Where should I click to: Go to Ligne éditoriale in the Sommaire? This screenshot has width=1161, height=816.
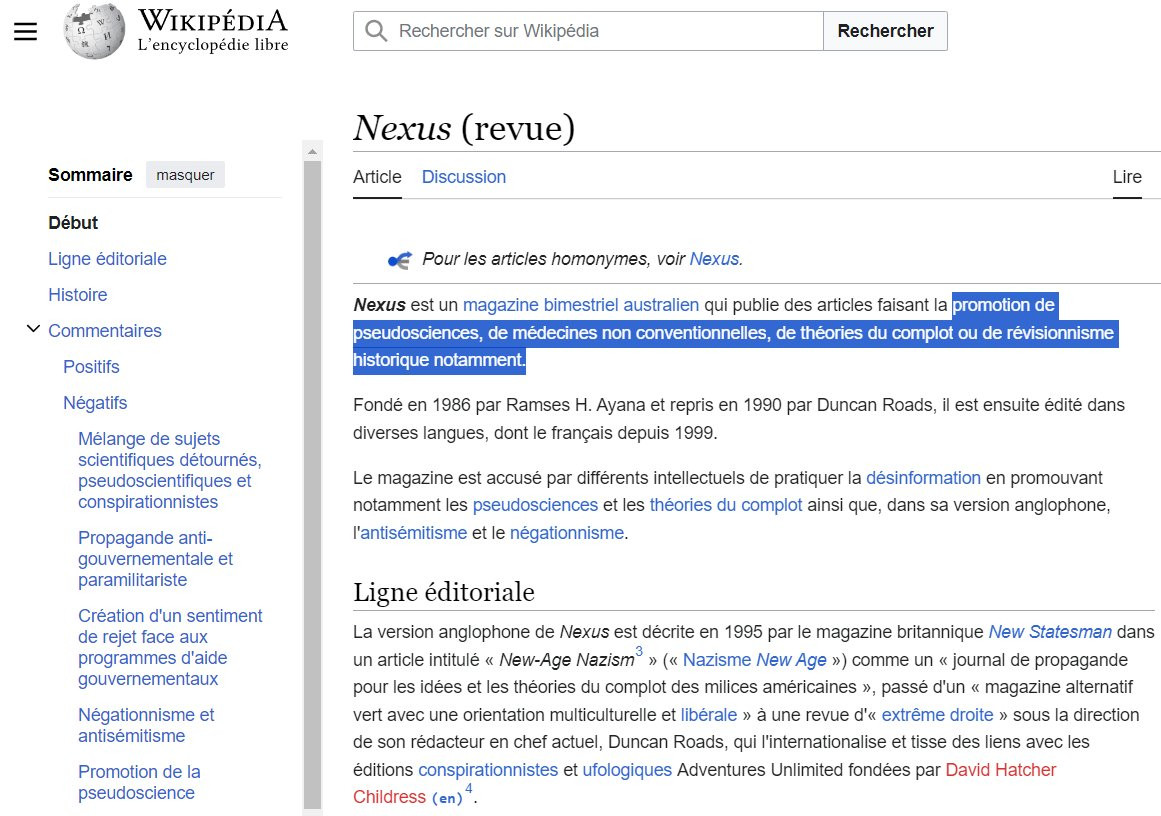point(107,259)
